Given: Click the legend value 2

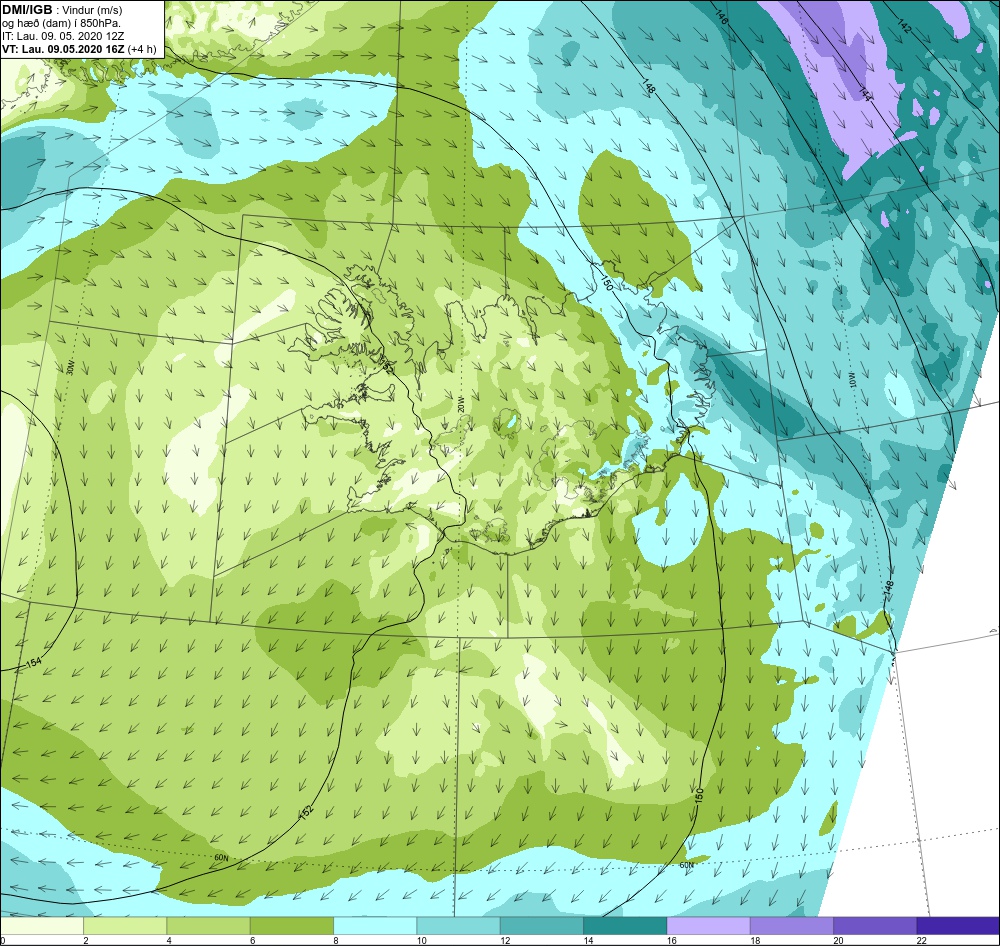Looking at the screenshot, I should point(85,940).
